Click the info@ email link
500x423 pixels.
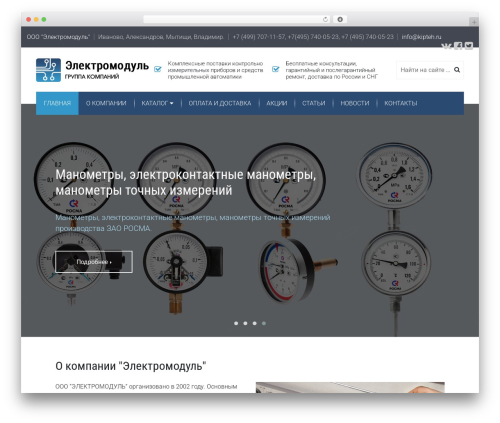coord(421,37)
